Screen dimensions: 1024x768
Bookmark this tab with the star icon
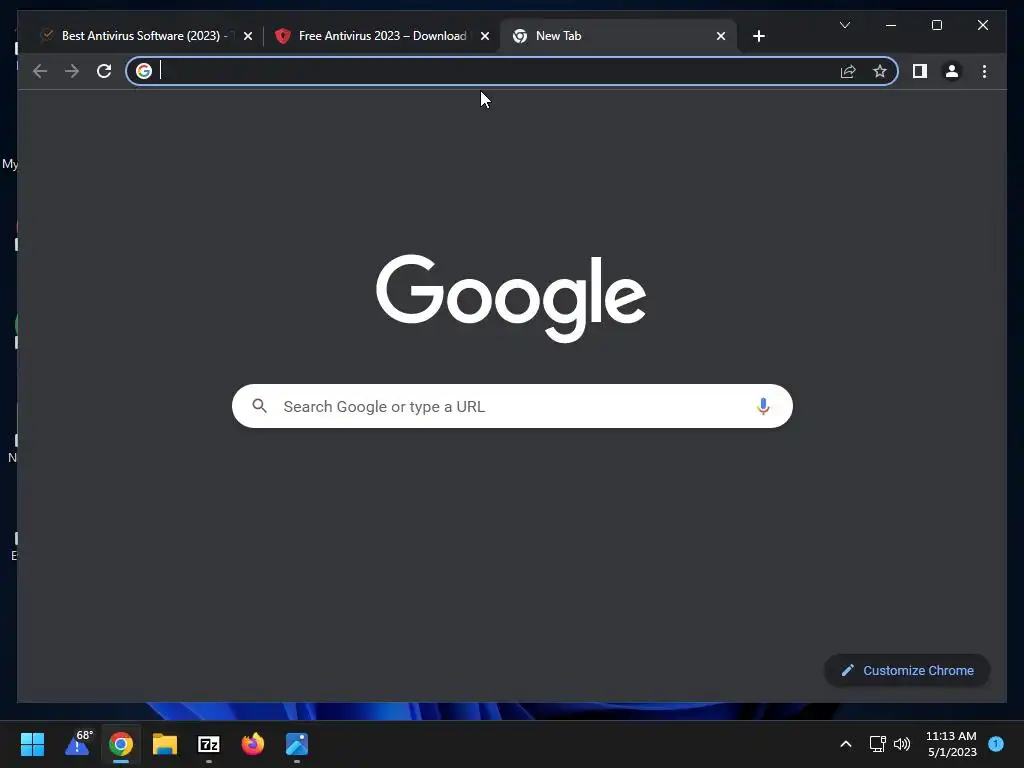pos(880,71)
